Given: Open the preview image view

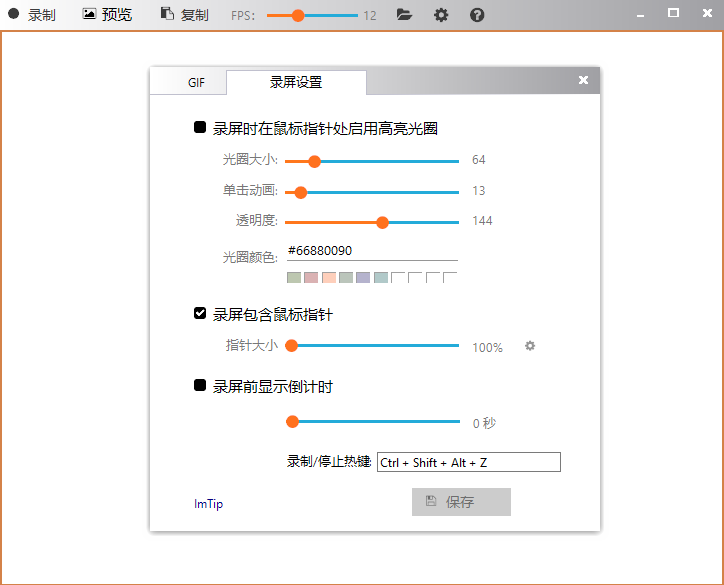Looking at the screenshot, I should tap(107, 15).
